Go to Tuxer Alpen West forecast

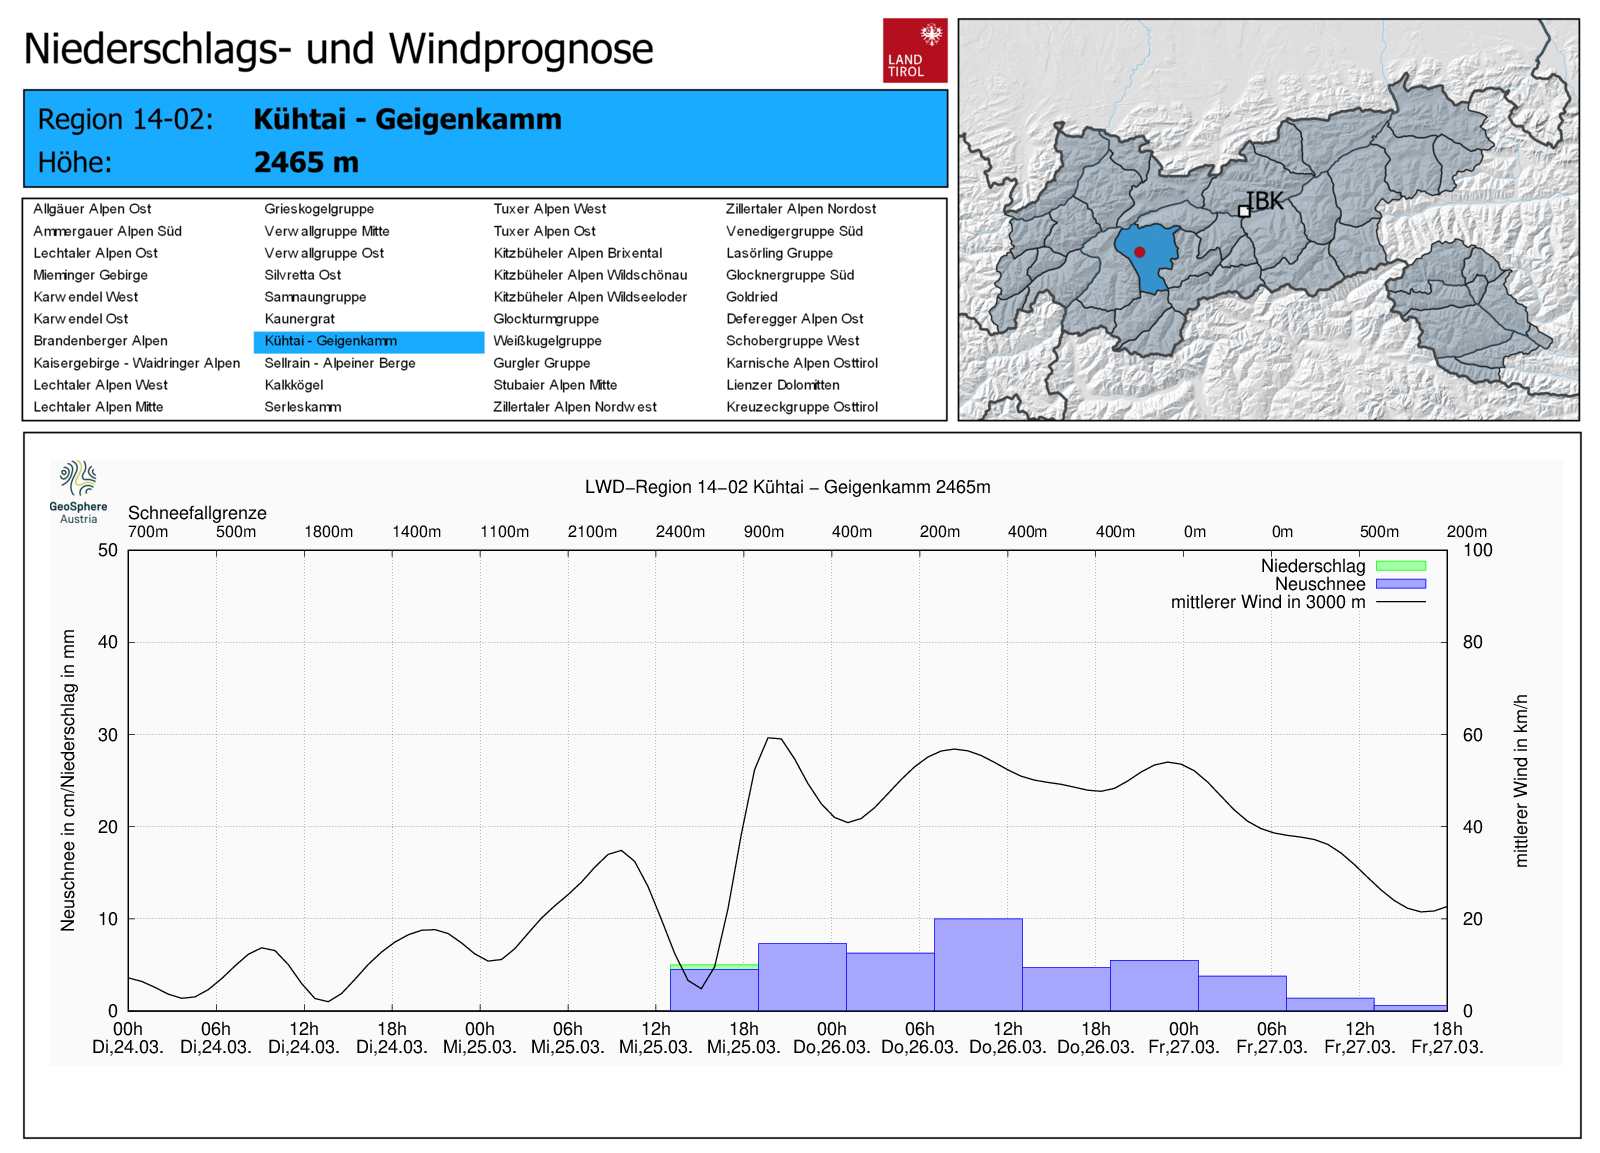point(549,209)
